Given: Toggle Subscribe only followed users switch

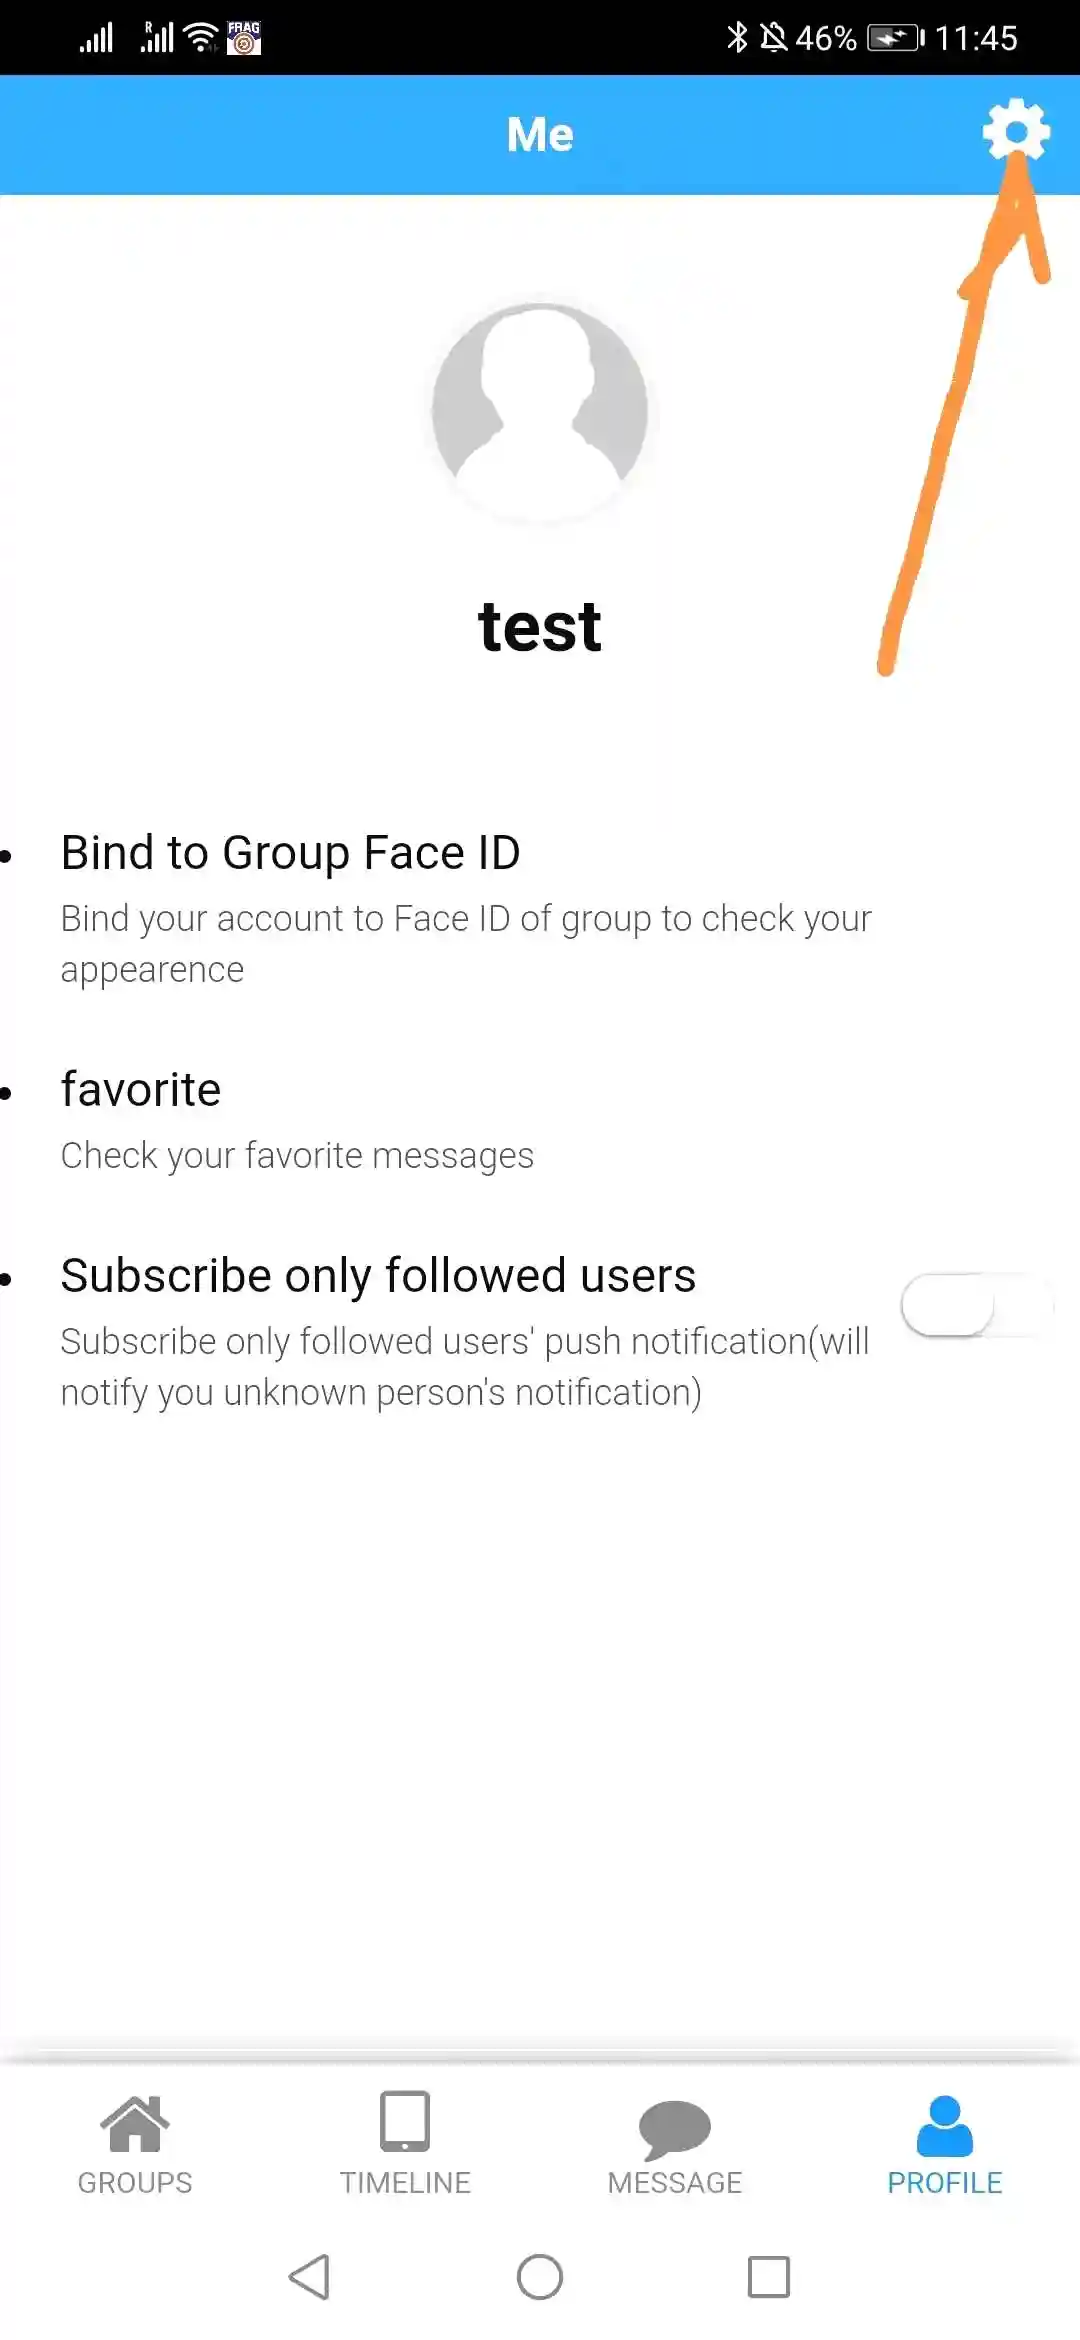Looking at the screenshot, I should pos(976,1304).
